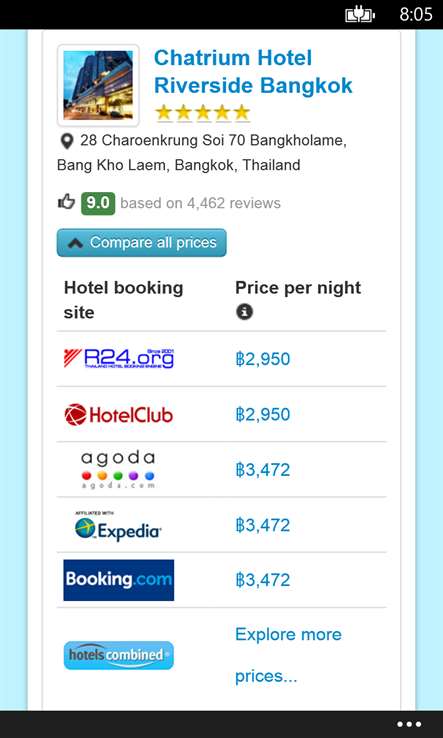
Task: Click the Explore more prices link
Action: [x=288, y=655]
